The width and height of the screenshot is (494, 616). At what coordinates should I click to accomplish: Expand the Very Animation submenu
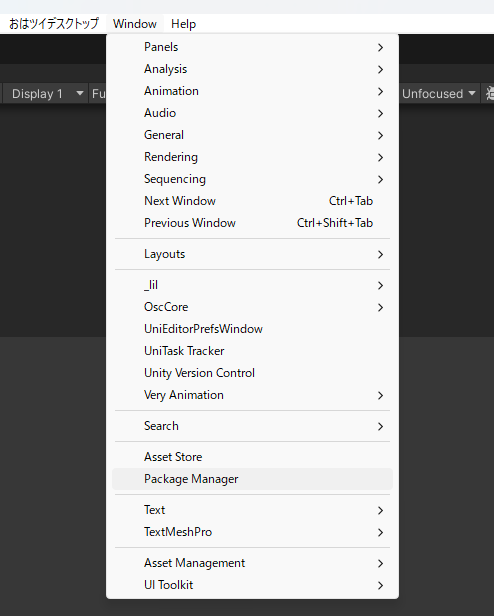(252, 395)
